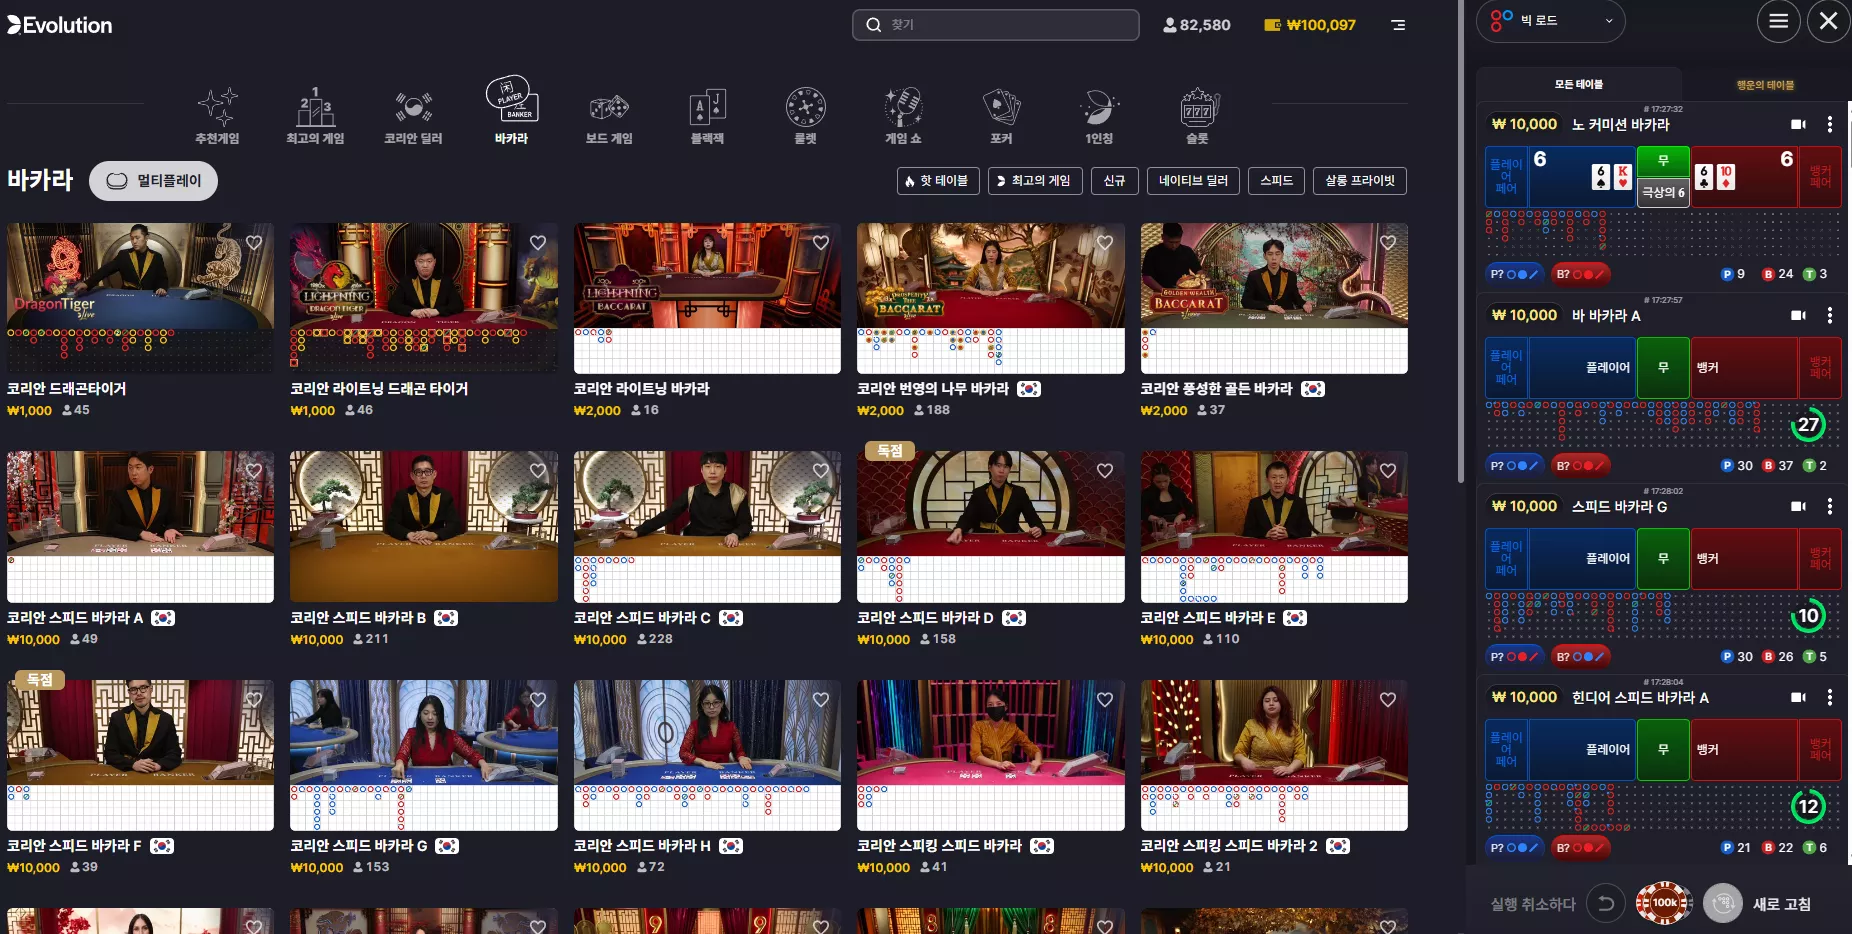Bet on 무 tie in 힌디어 스피드 바카라 A
The width and height of the screenshot is (1852, 934).
pyautogui.click(x=1663, y=750)
